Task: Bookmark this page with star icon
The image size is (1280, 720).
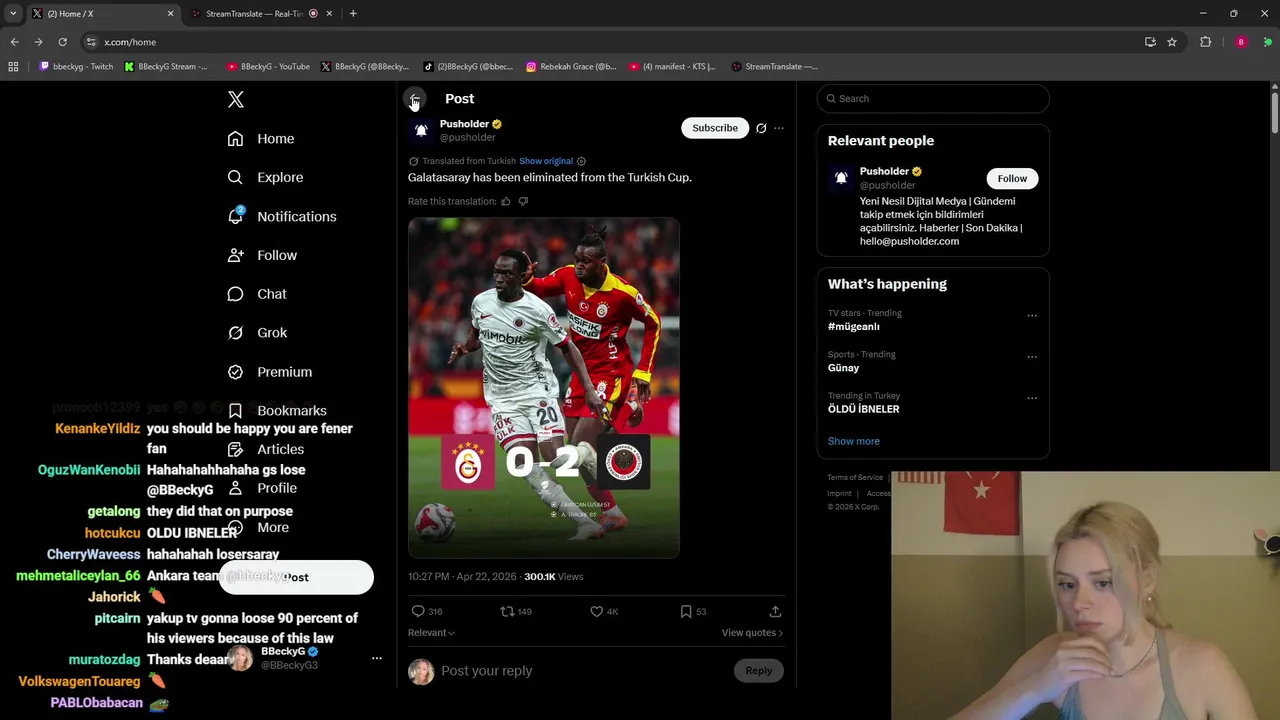Action: [1172, 42]
